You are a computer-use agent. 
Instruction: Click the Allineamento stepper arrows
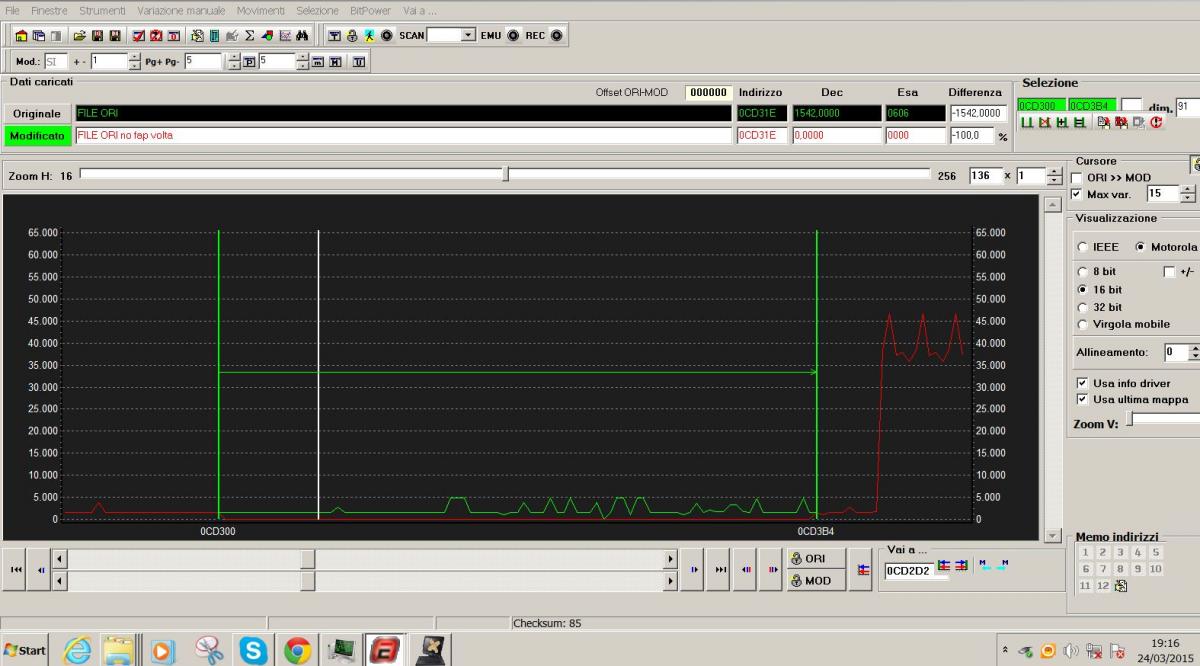[1194, 352]
